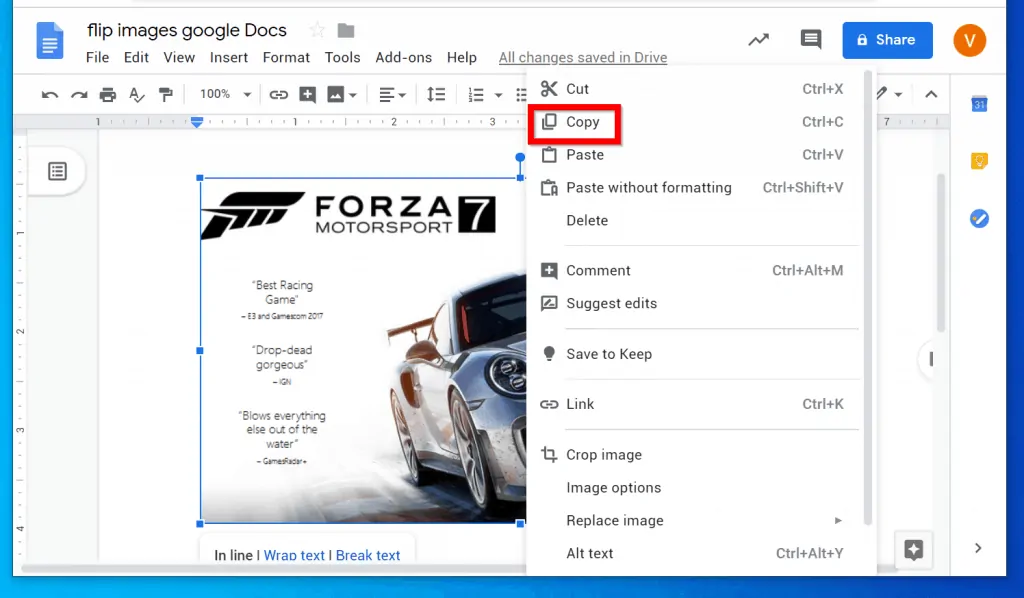Open the numbered list options arrow

pos(498,95)
